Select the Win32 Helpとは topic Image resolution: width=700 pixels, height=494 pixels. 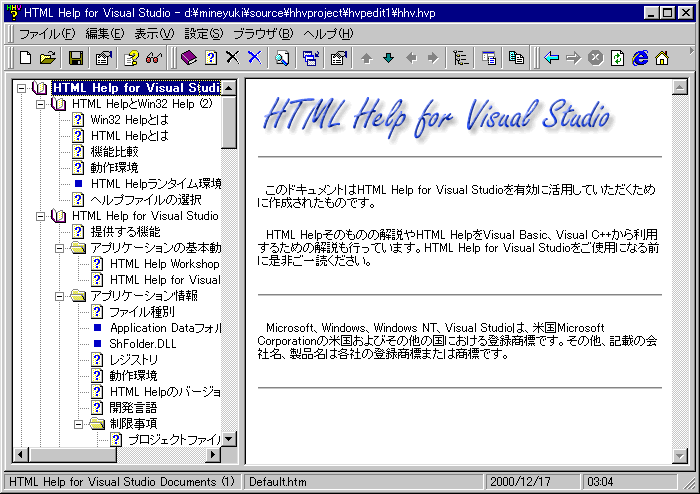(x=129, y=120)
